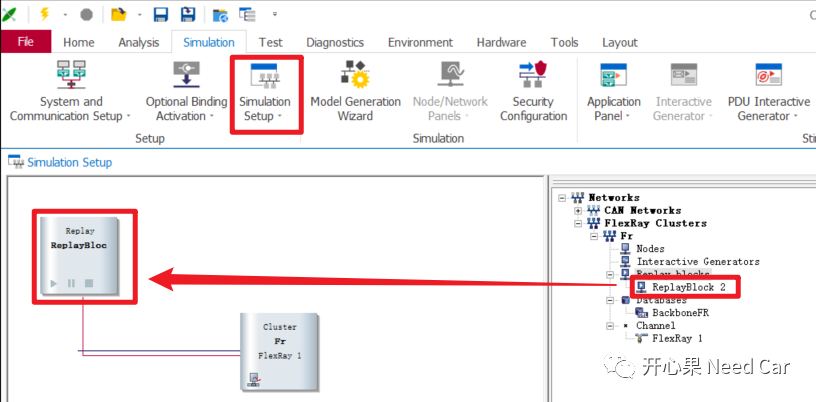The width and height of the screenshot is (816, 402).
Task: Collapse the Networks root node
Action: [563, 198]
